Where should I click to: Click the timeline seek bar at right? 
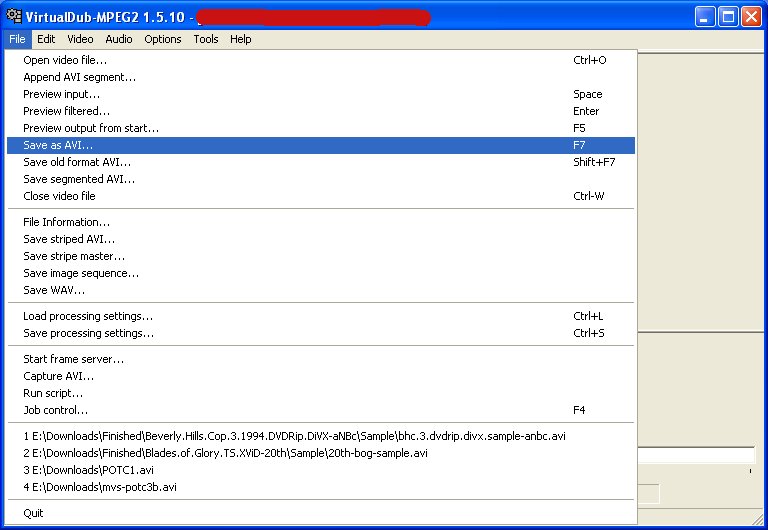696,455
